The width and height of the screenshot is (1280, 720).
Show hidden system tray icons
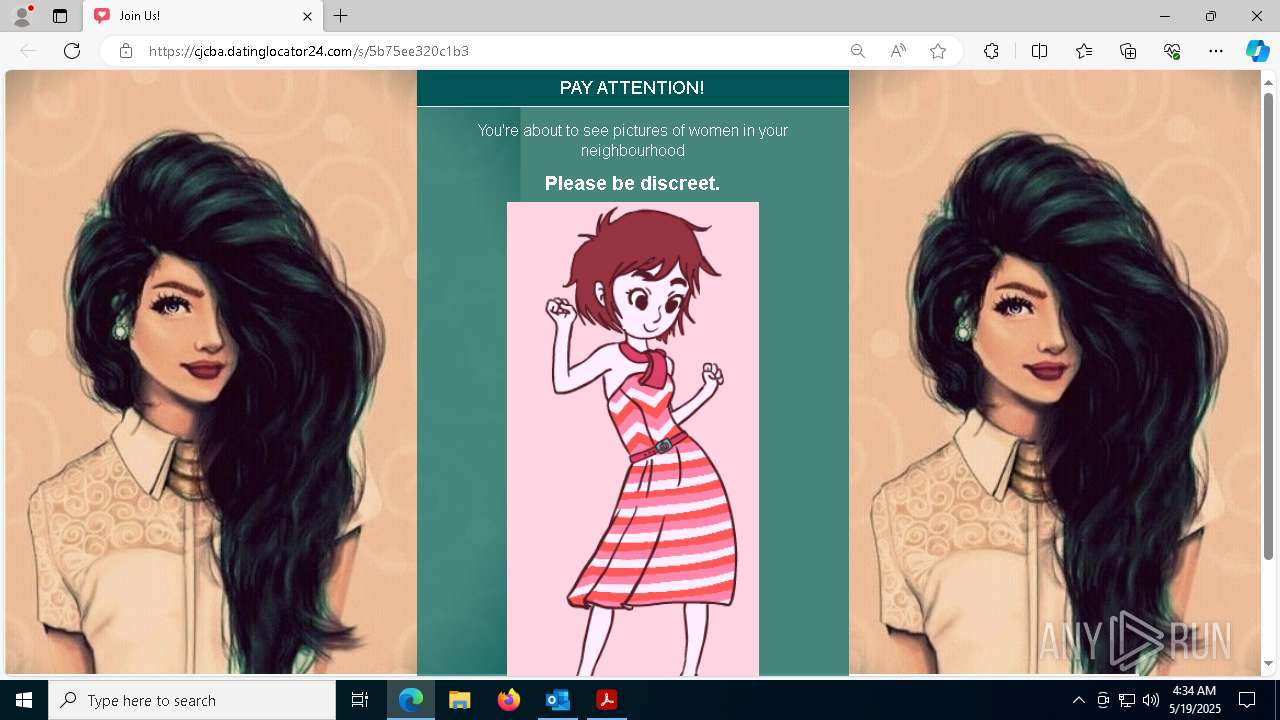[x=1078, y=700]
